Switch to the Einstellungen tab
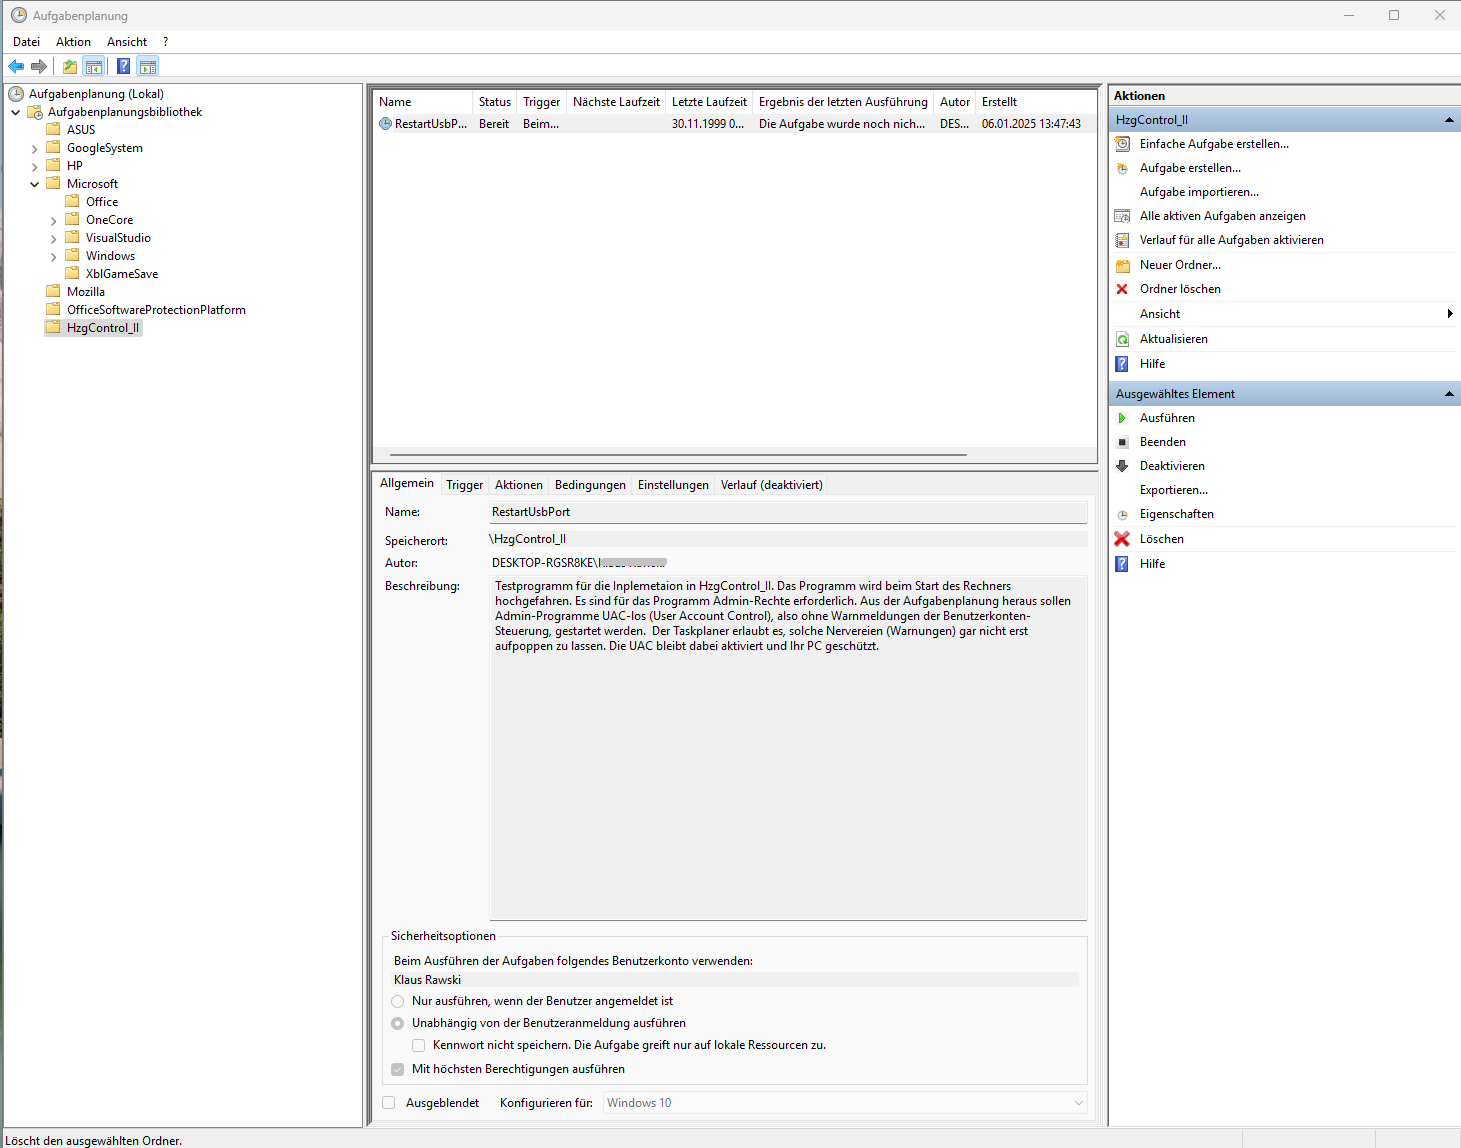The image size is (1461, 1148). tap(673, 485)
